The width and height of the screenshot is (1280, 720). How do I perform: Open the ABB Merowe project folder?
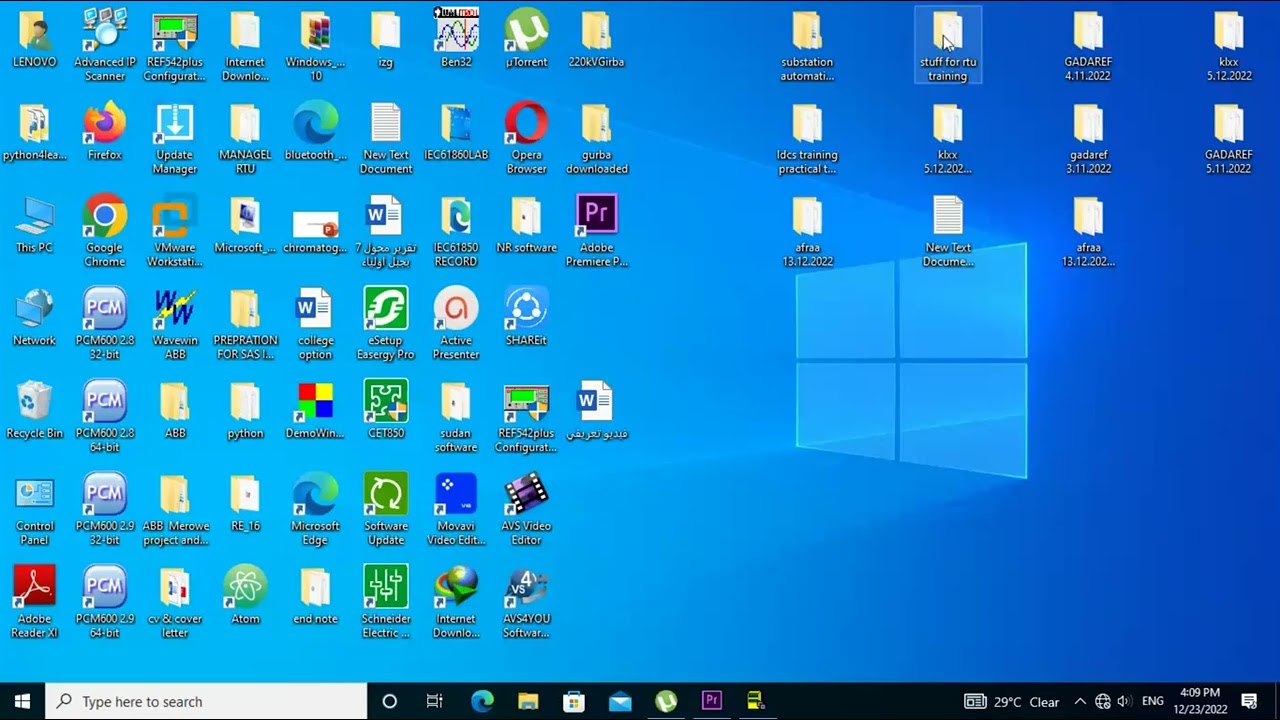tap(175, 510)
